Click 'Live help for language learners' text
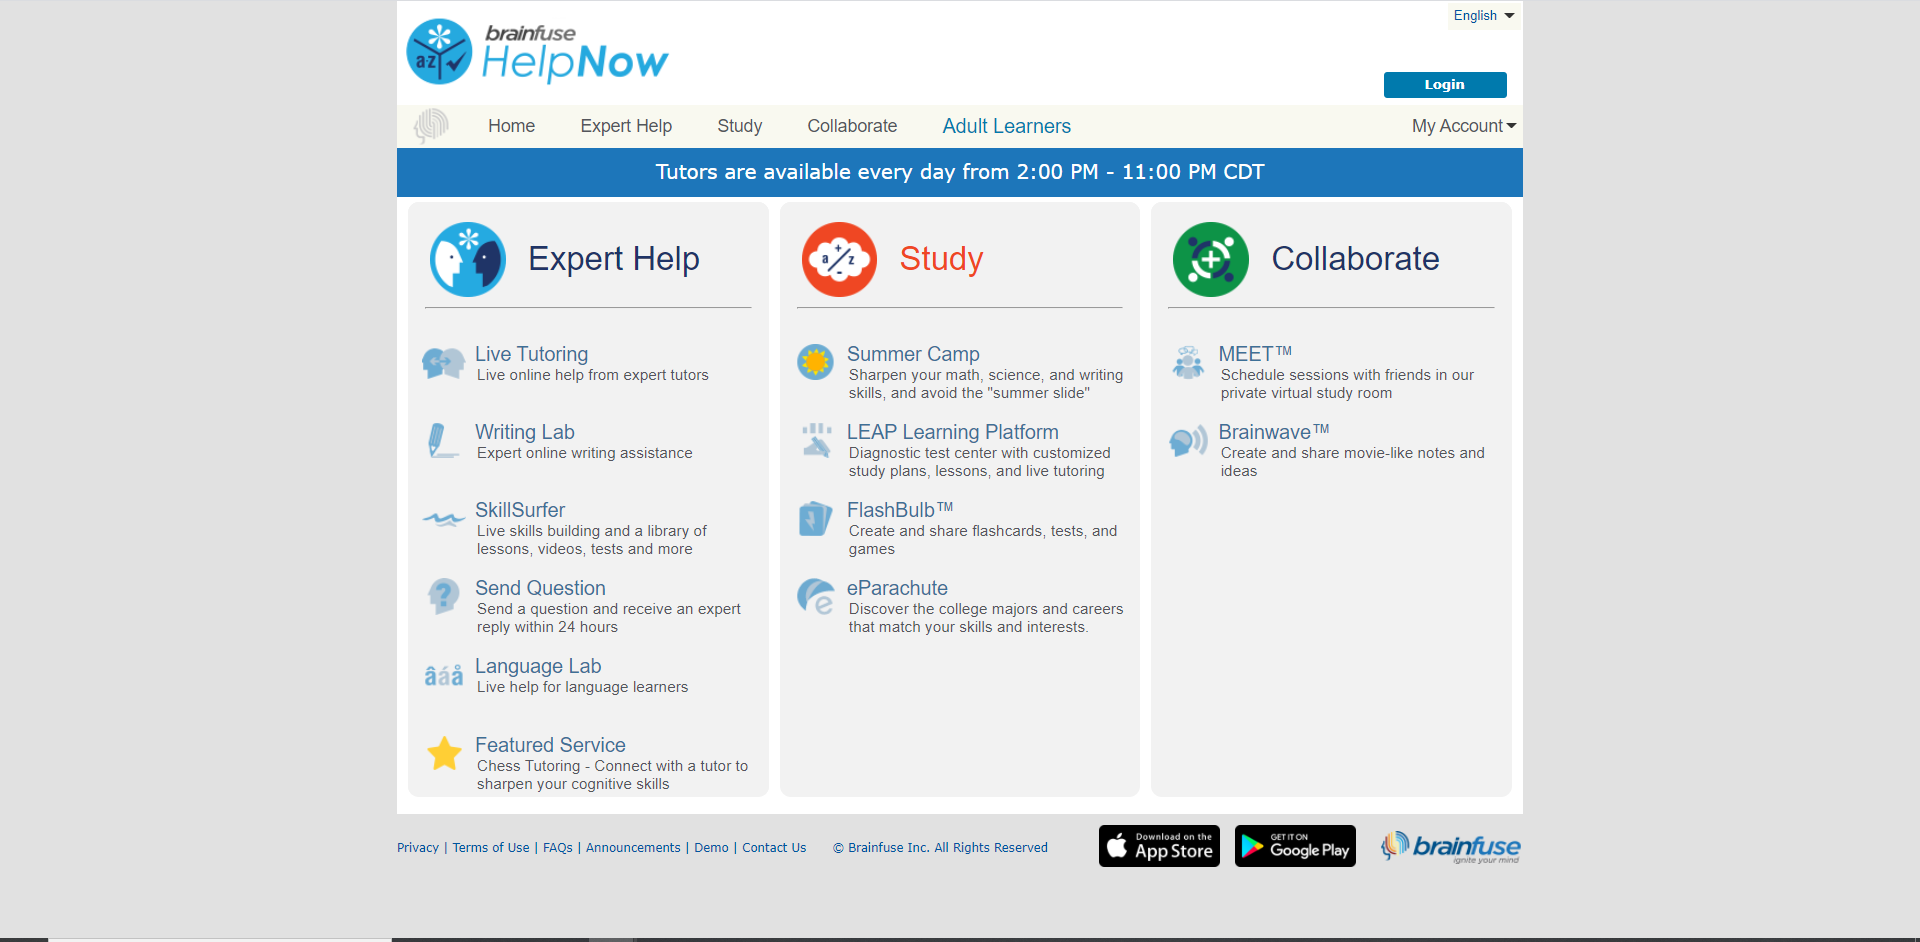Screen dimensions: 1920x942 [x=582, y=687]
